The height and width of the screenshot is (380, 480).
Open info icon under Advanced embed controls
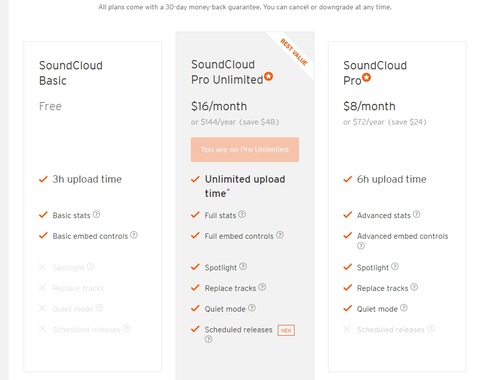click(x=361, y=246)
